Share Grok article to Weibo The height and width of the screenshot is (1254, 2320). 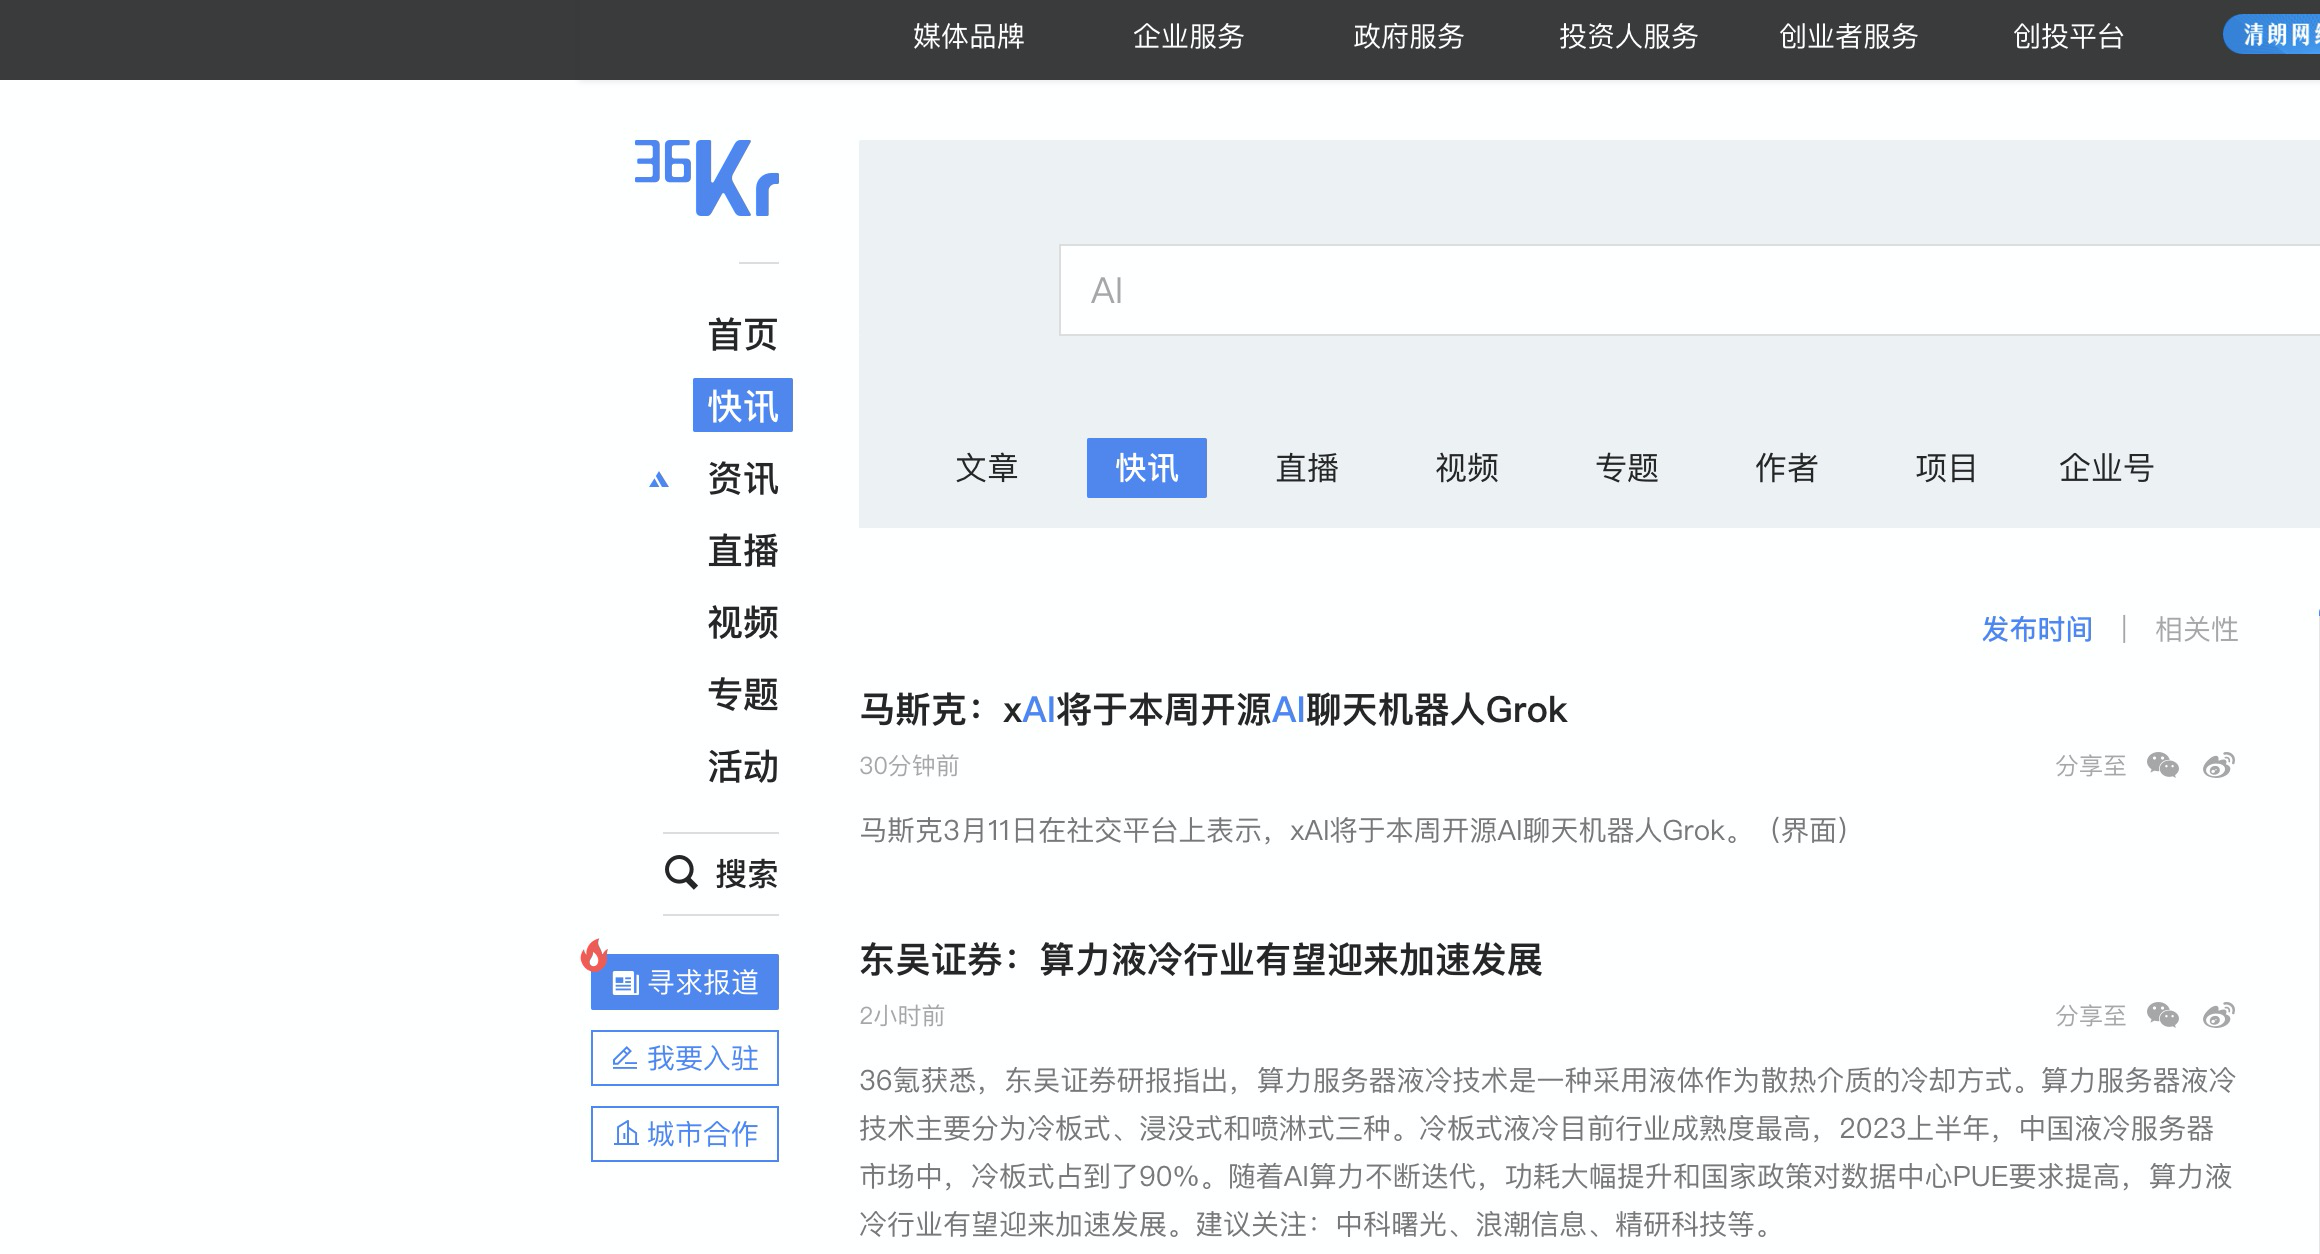(x=2218, y=765)
